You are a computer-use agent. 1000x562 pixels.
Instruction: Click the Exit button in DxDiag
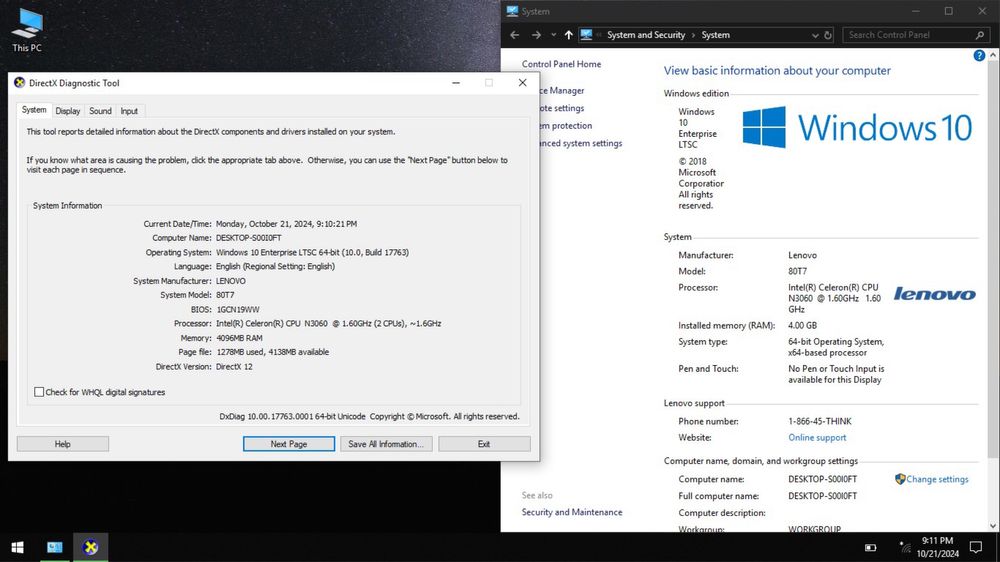[x=484, y=444]
